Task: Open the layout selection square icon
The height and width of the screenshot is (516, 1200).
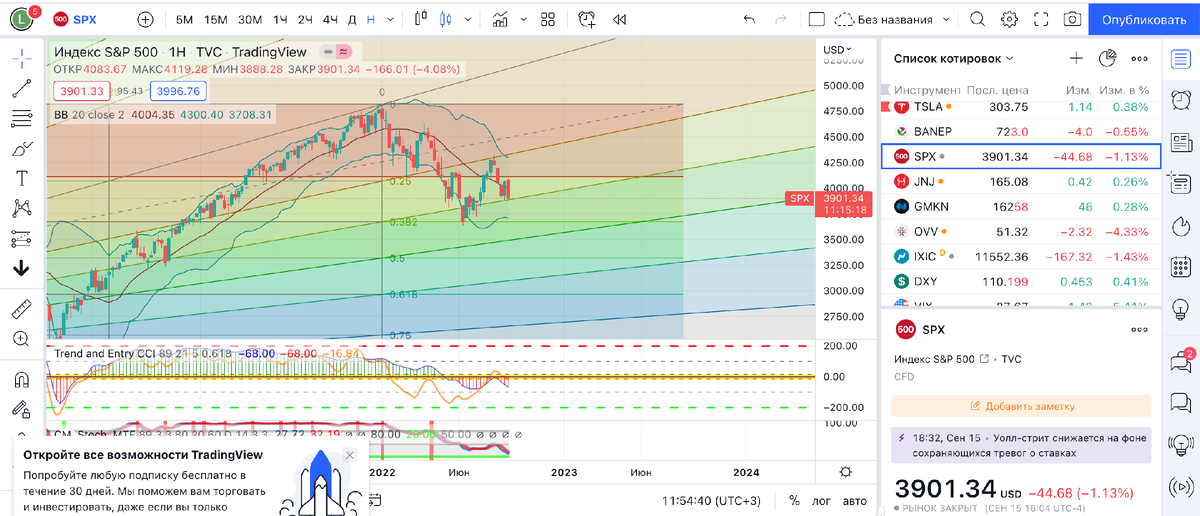Action: click(816, 19)
